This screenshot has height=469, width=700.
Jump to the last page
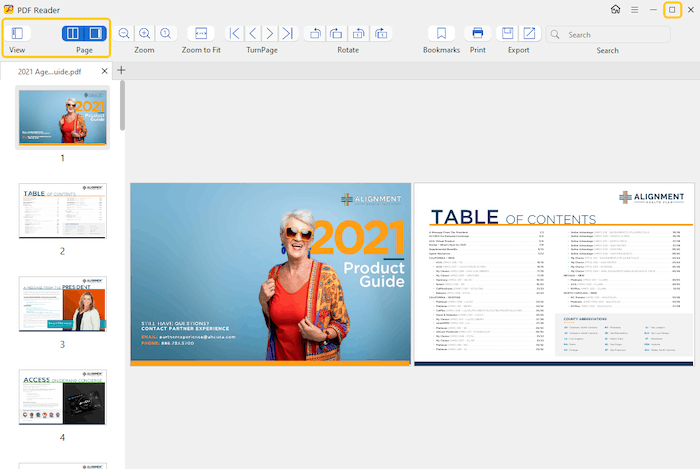point(288,33)
